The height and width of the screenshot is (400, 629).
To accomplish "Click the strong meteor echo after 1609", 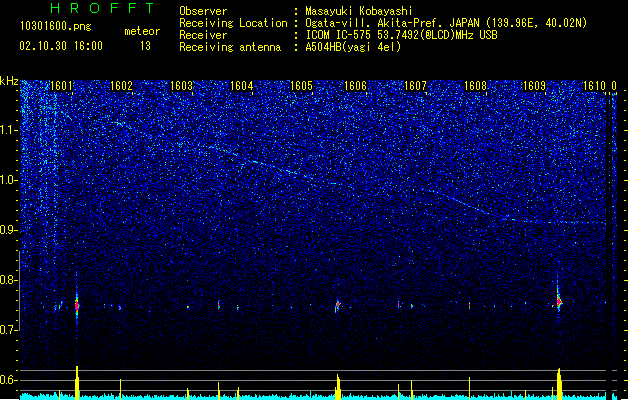I will (x=559, y=301).
